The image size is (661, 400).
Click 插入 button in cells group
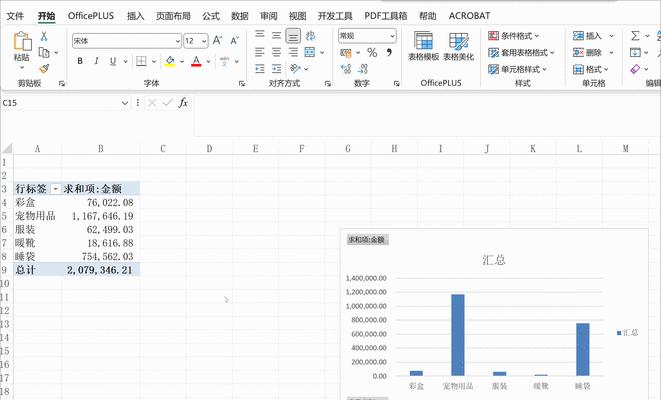tap(587, 36)
